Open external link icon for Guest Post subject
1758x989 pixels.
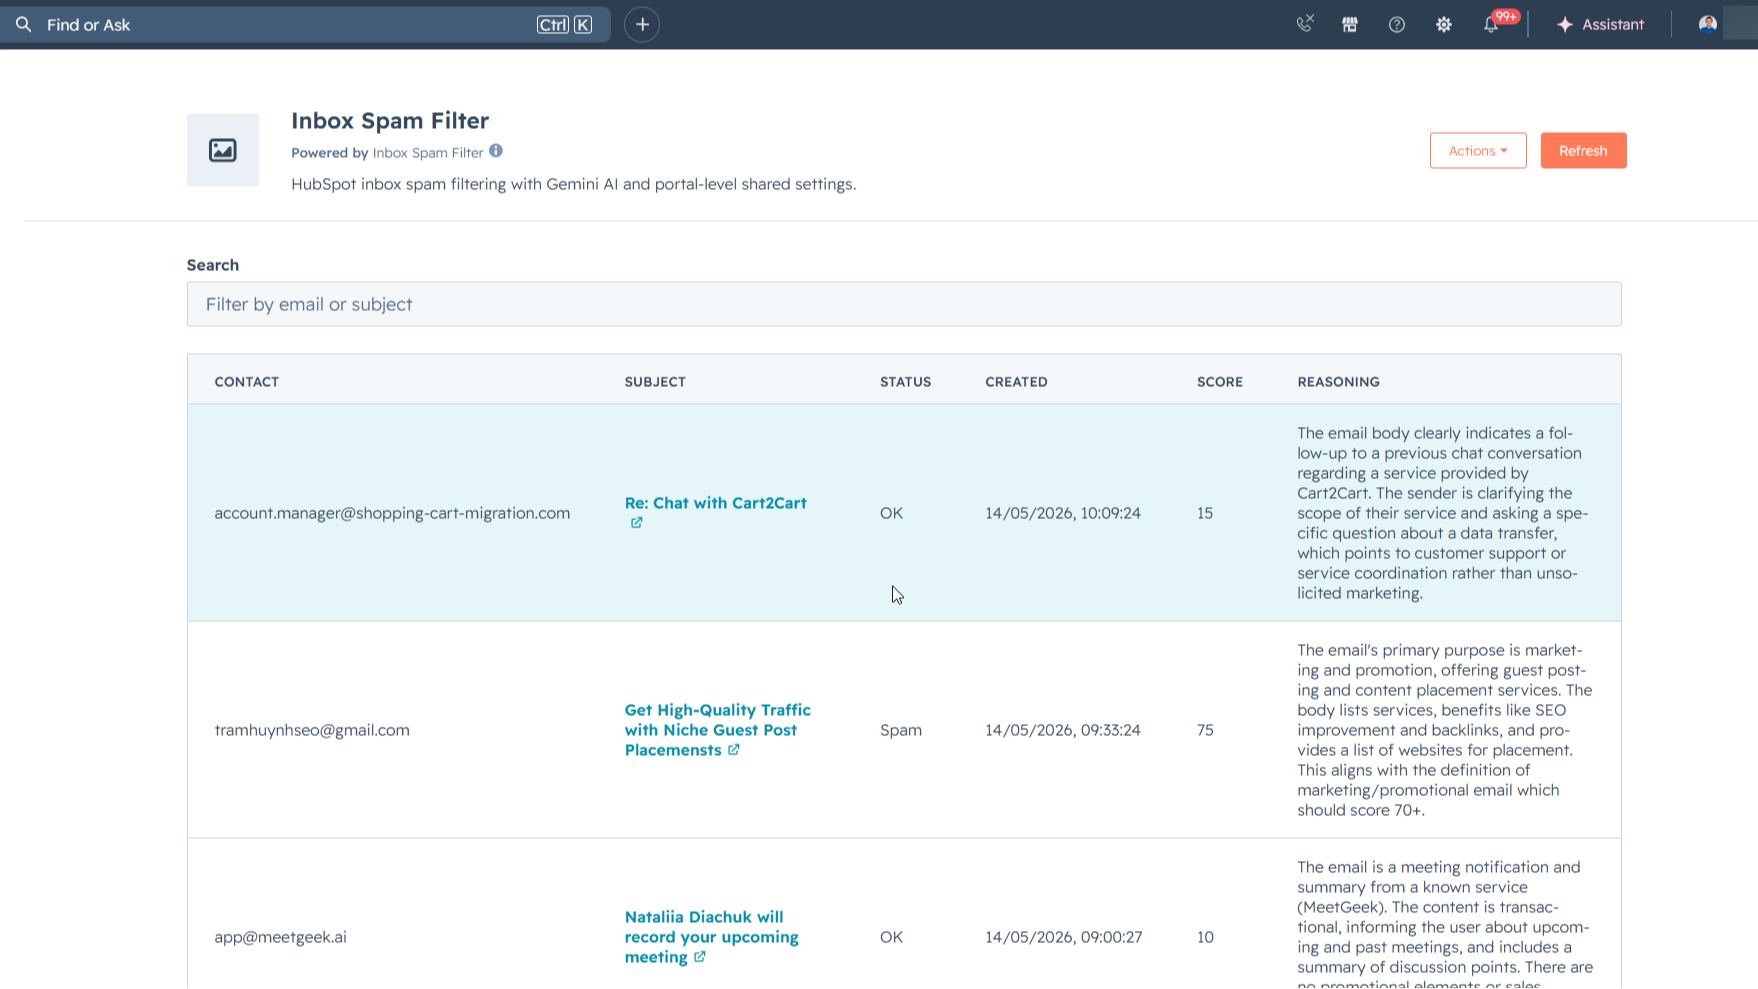(734, 750)
